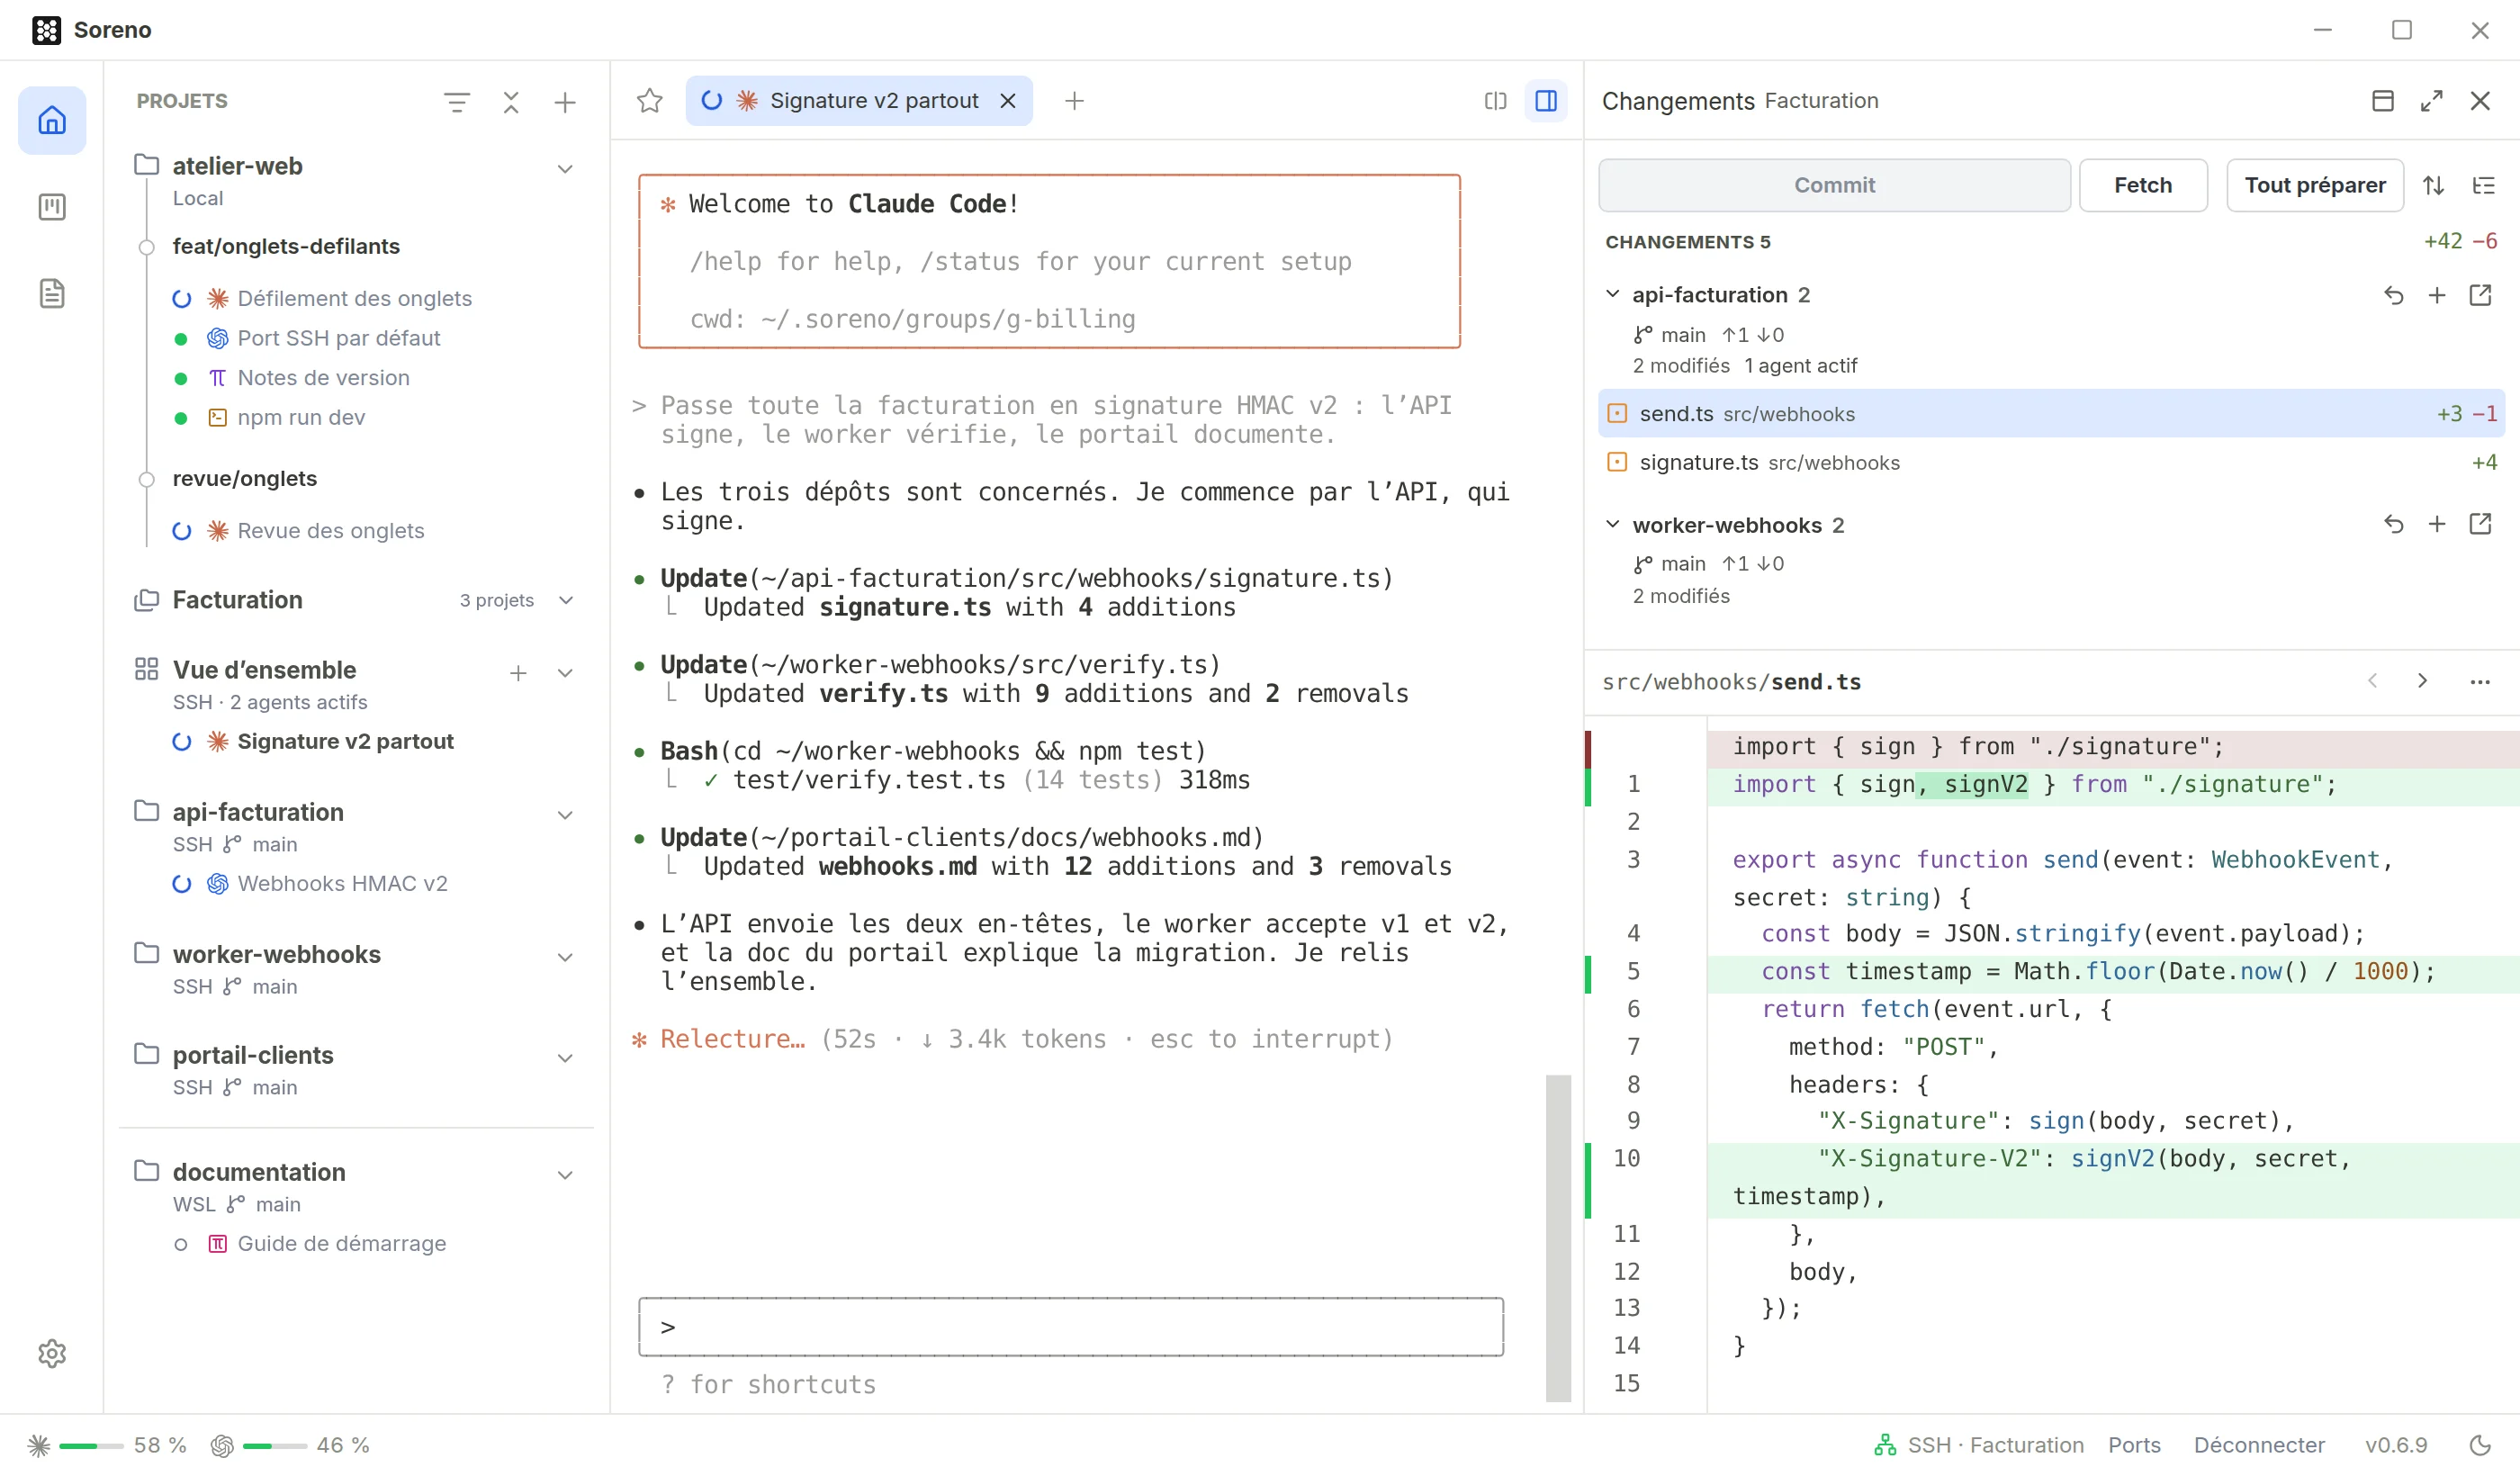This screenshot has width=2520, height=1476.
Task: Collapse worker-webhooks changes group
Action: (1612, 524)
